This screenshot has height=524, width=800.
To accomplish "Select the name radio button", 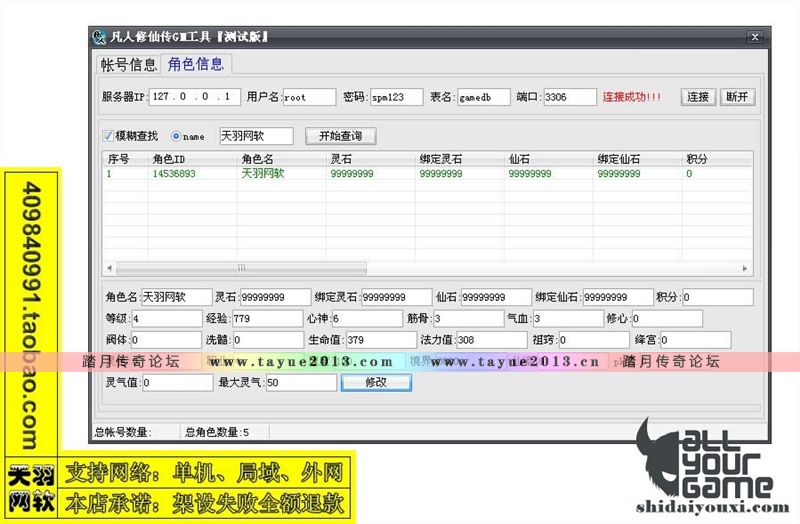I will tap(177, 136).
